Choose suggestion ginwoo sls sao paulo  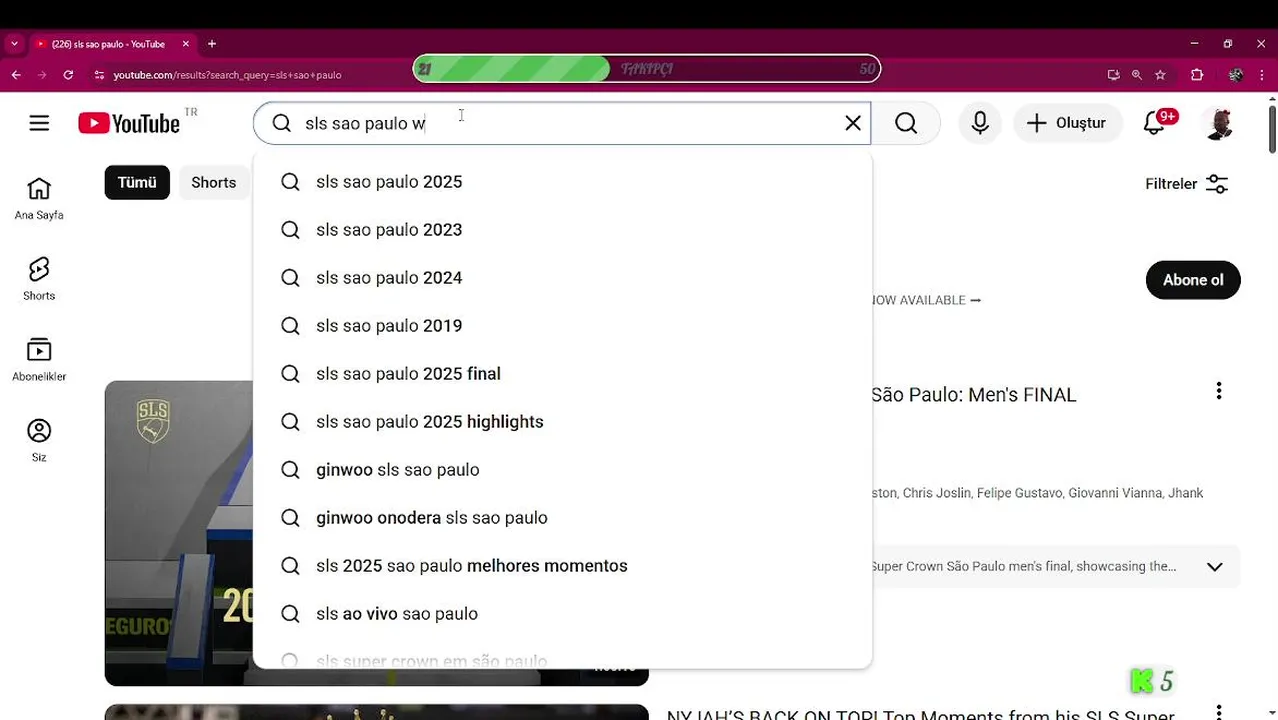pos(562,470)
